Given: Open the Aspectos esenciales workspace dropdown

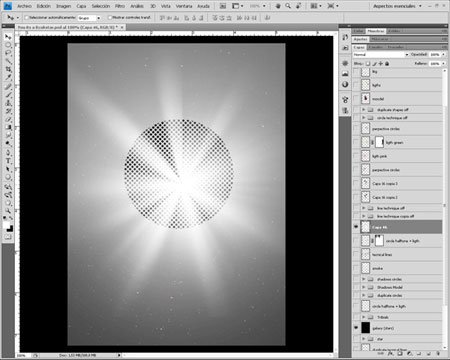Looking at the screenshot, I should 397,6.
